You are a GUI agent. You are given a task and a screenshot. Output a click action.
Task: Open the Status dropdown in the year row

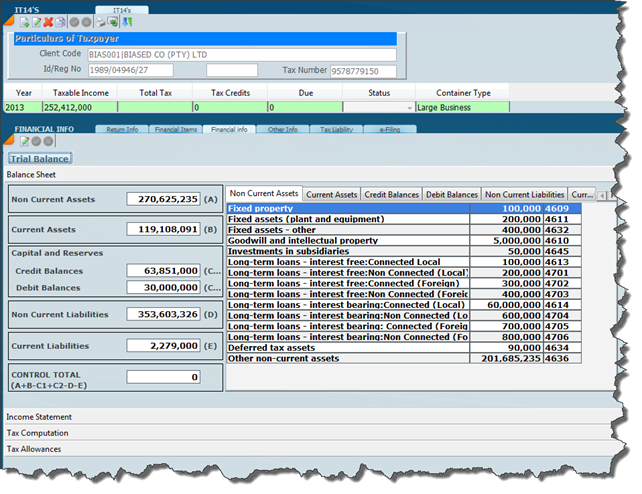pos(409,107)
